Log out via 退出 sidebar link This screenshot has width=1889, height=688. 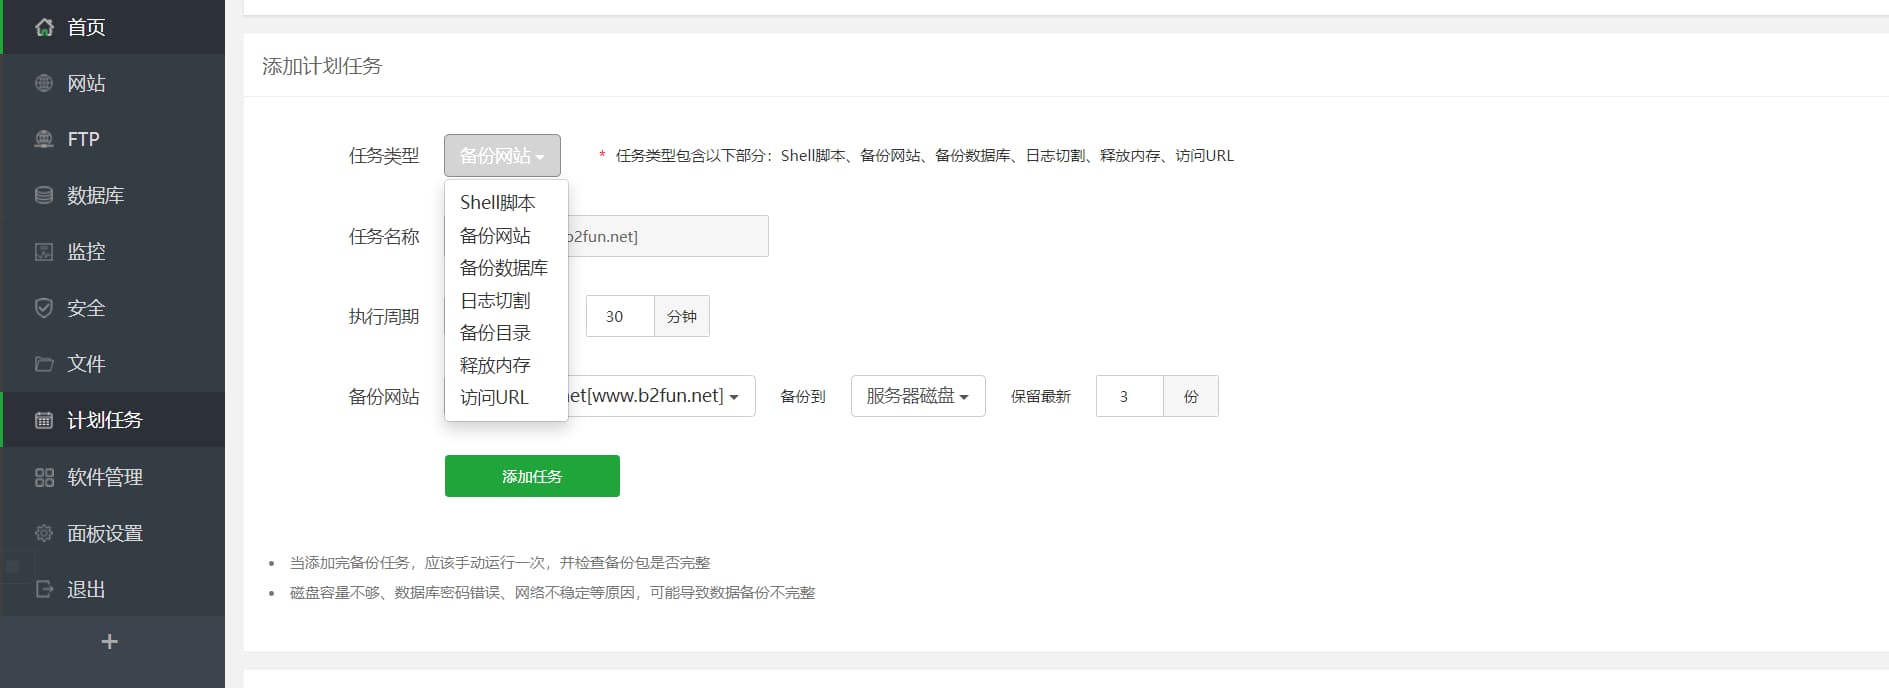point(86,589)
